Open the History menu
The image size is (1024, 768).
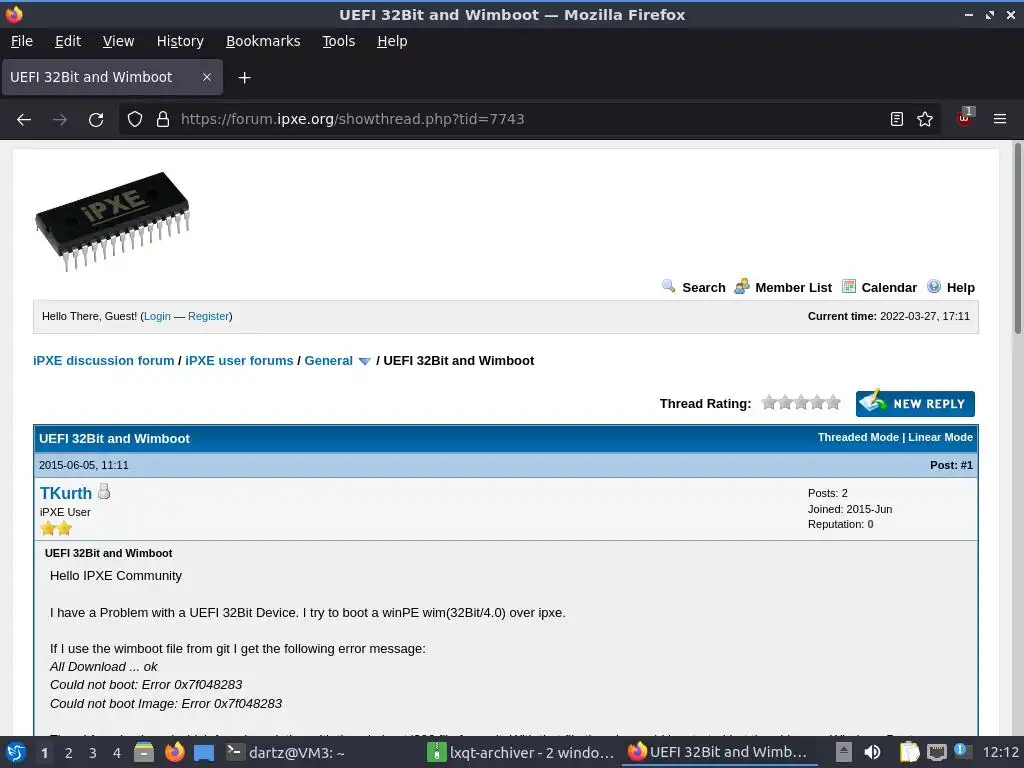[180, 41]
